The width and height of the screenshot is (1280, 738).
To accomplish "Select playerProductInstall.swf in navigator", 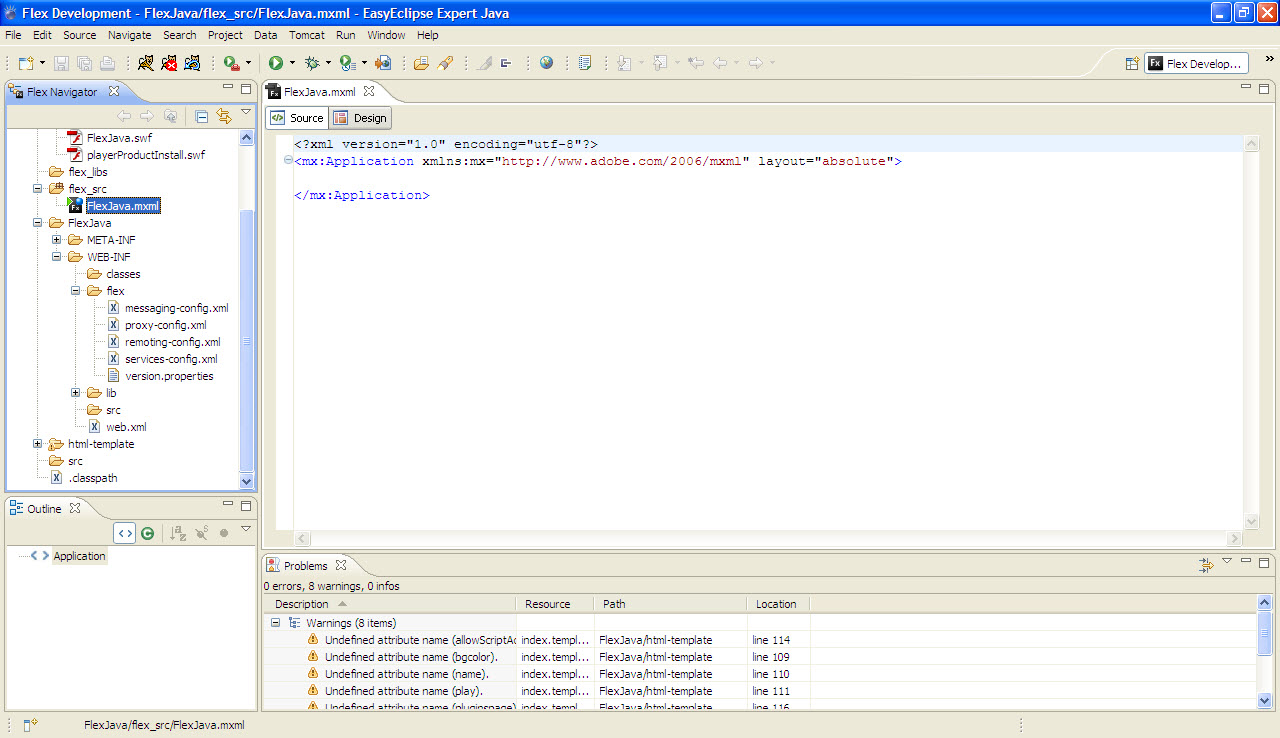I will coord(145,155).
